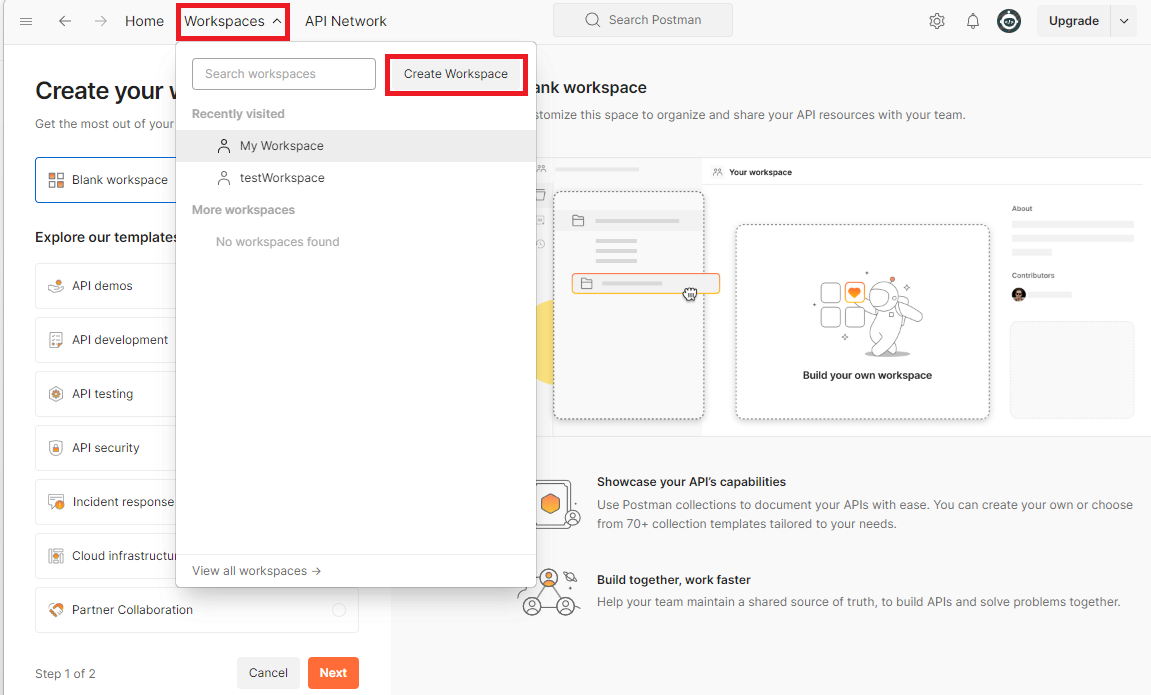Go back with the left arrow
Image resolution: width=1151 pixels, height=695 pixels.
point(65,21)
